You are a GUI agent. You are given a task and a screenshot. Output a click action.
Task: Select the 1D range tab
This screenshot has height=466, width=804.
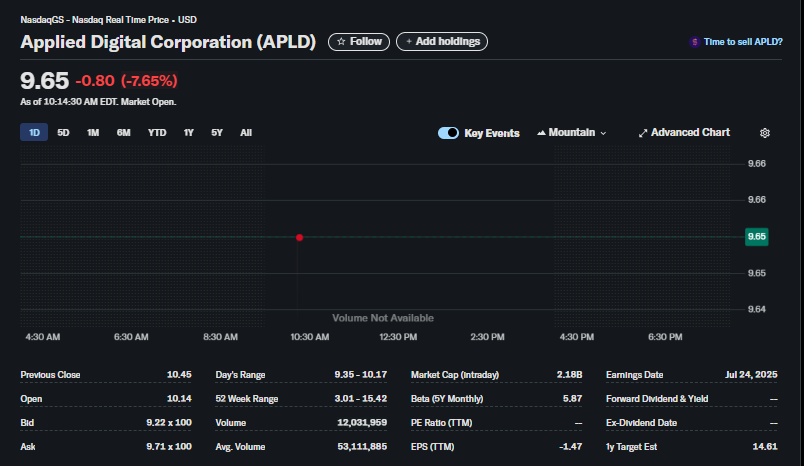tap(34, 132)
